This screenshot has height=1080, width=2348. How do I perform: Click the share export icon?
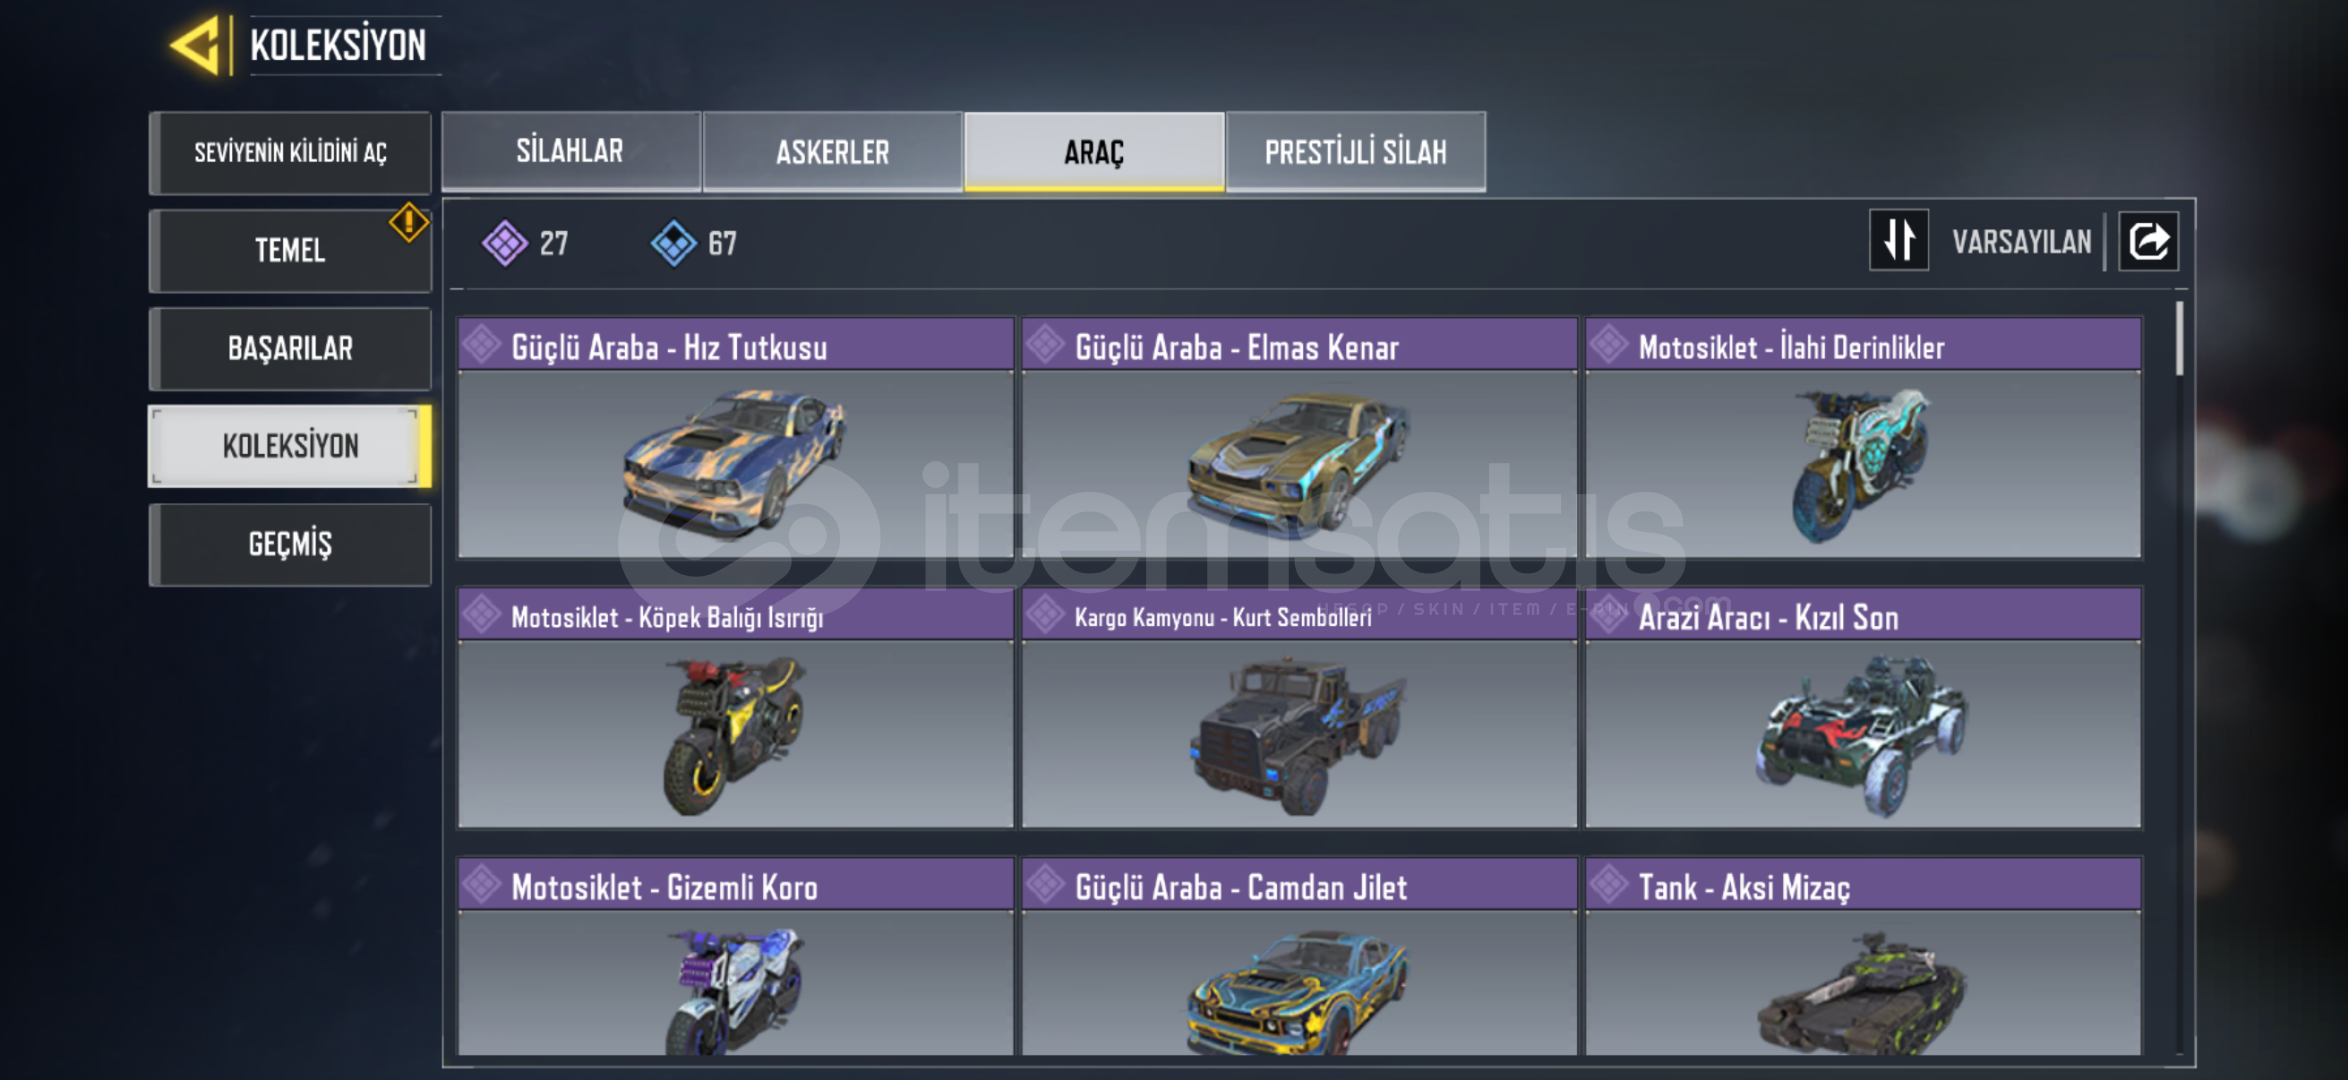[x=2148, y=241]
